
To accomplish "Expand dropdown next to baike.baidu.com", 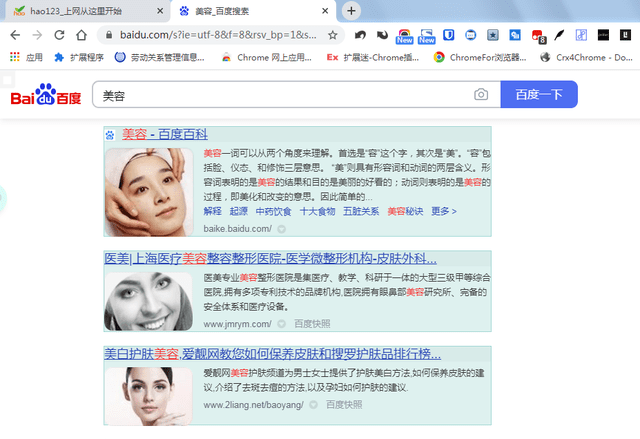I will point(281,229).
